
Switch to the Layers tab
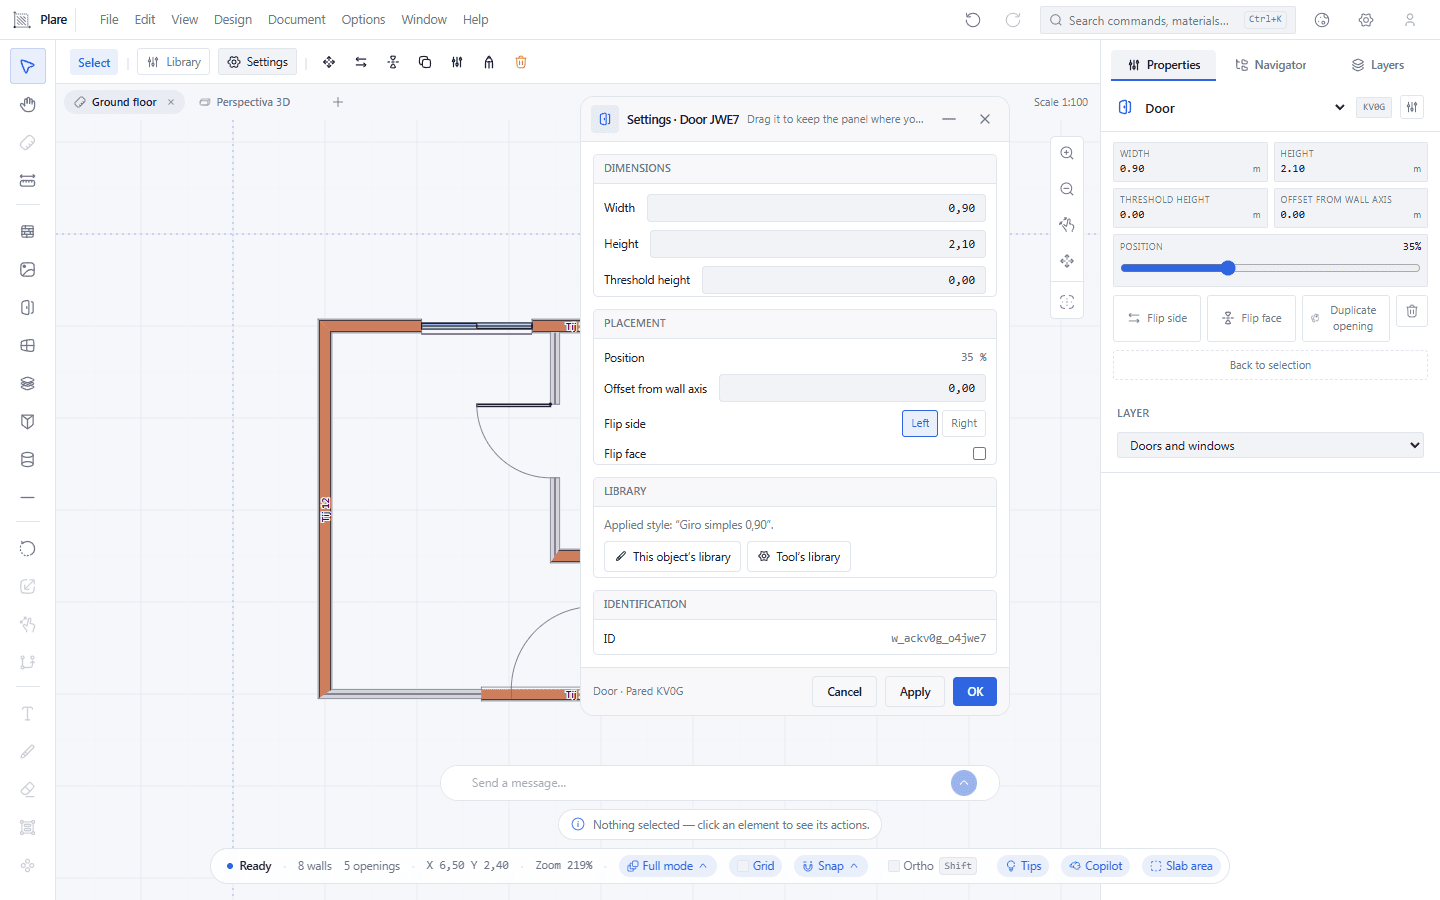tap(1378, 65)
